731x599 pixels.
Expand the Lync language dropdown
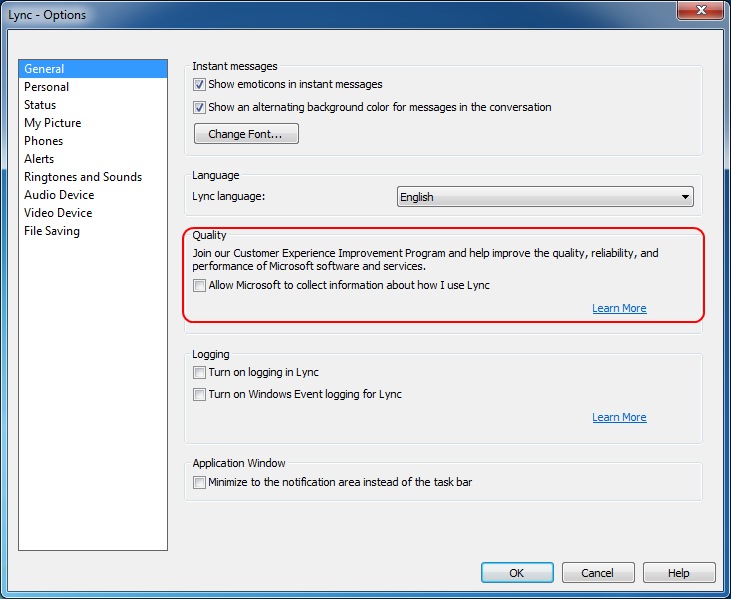[545, 197]
